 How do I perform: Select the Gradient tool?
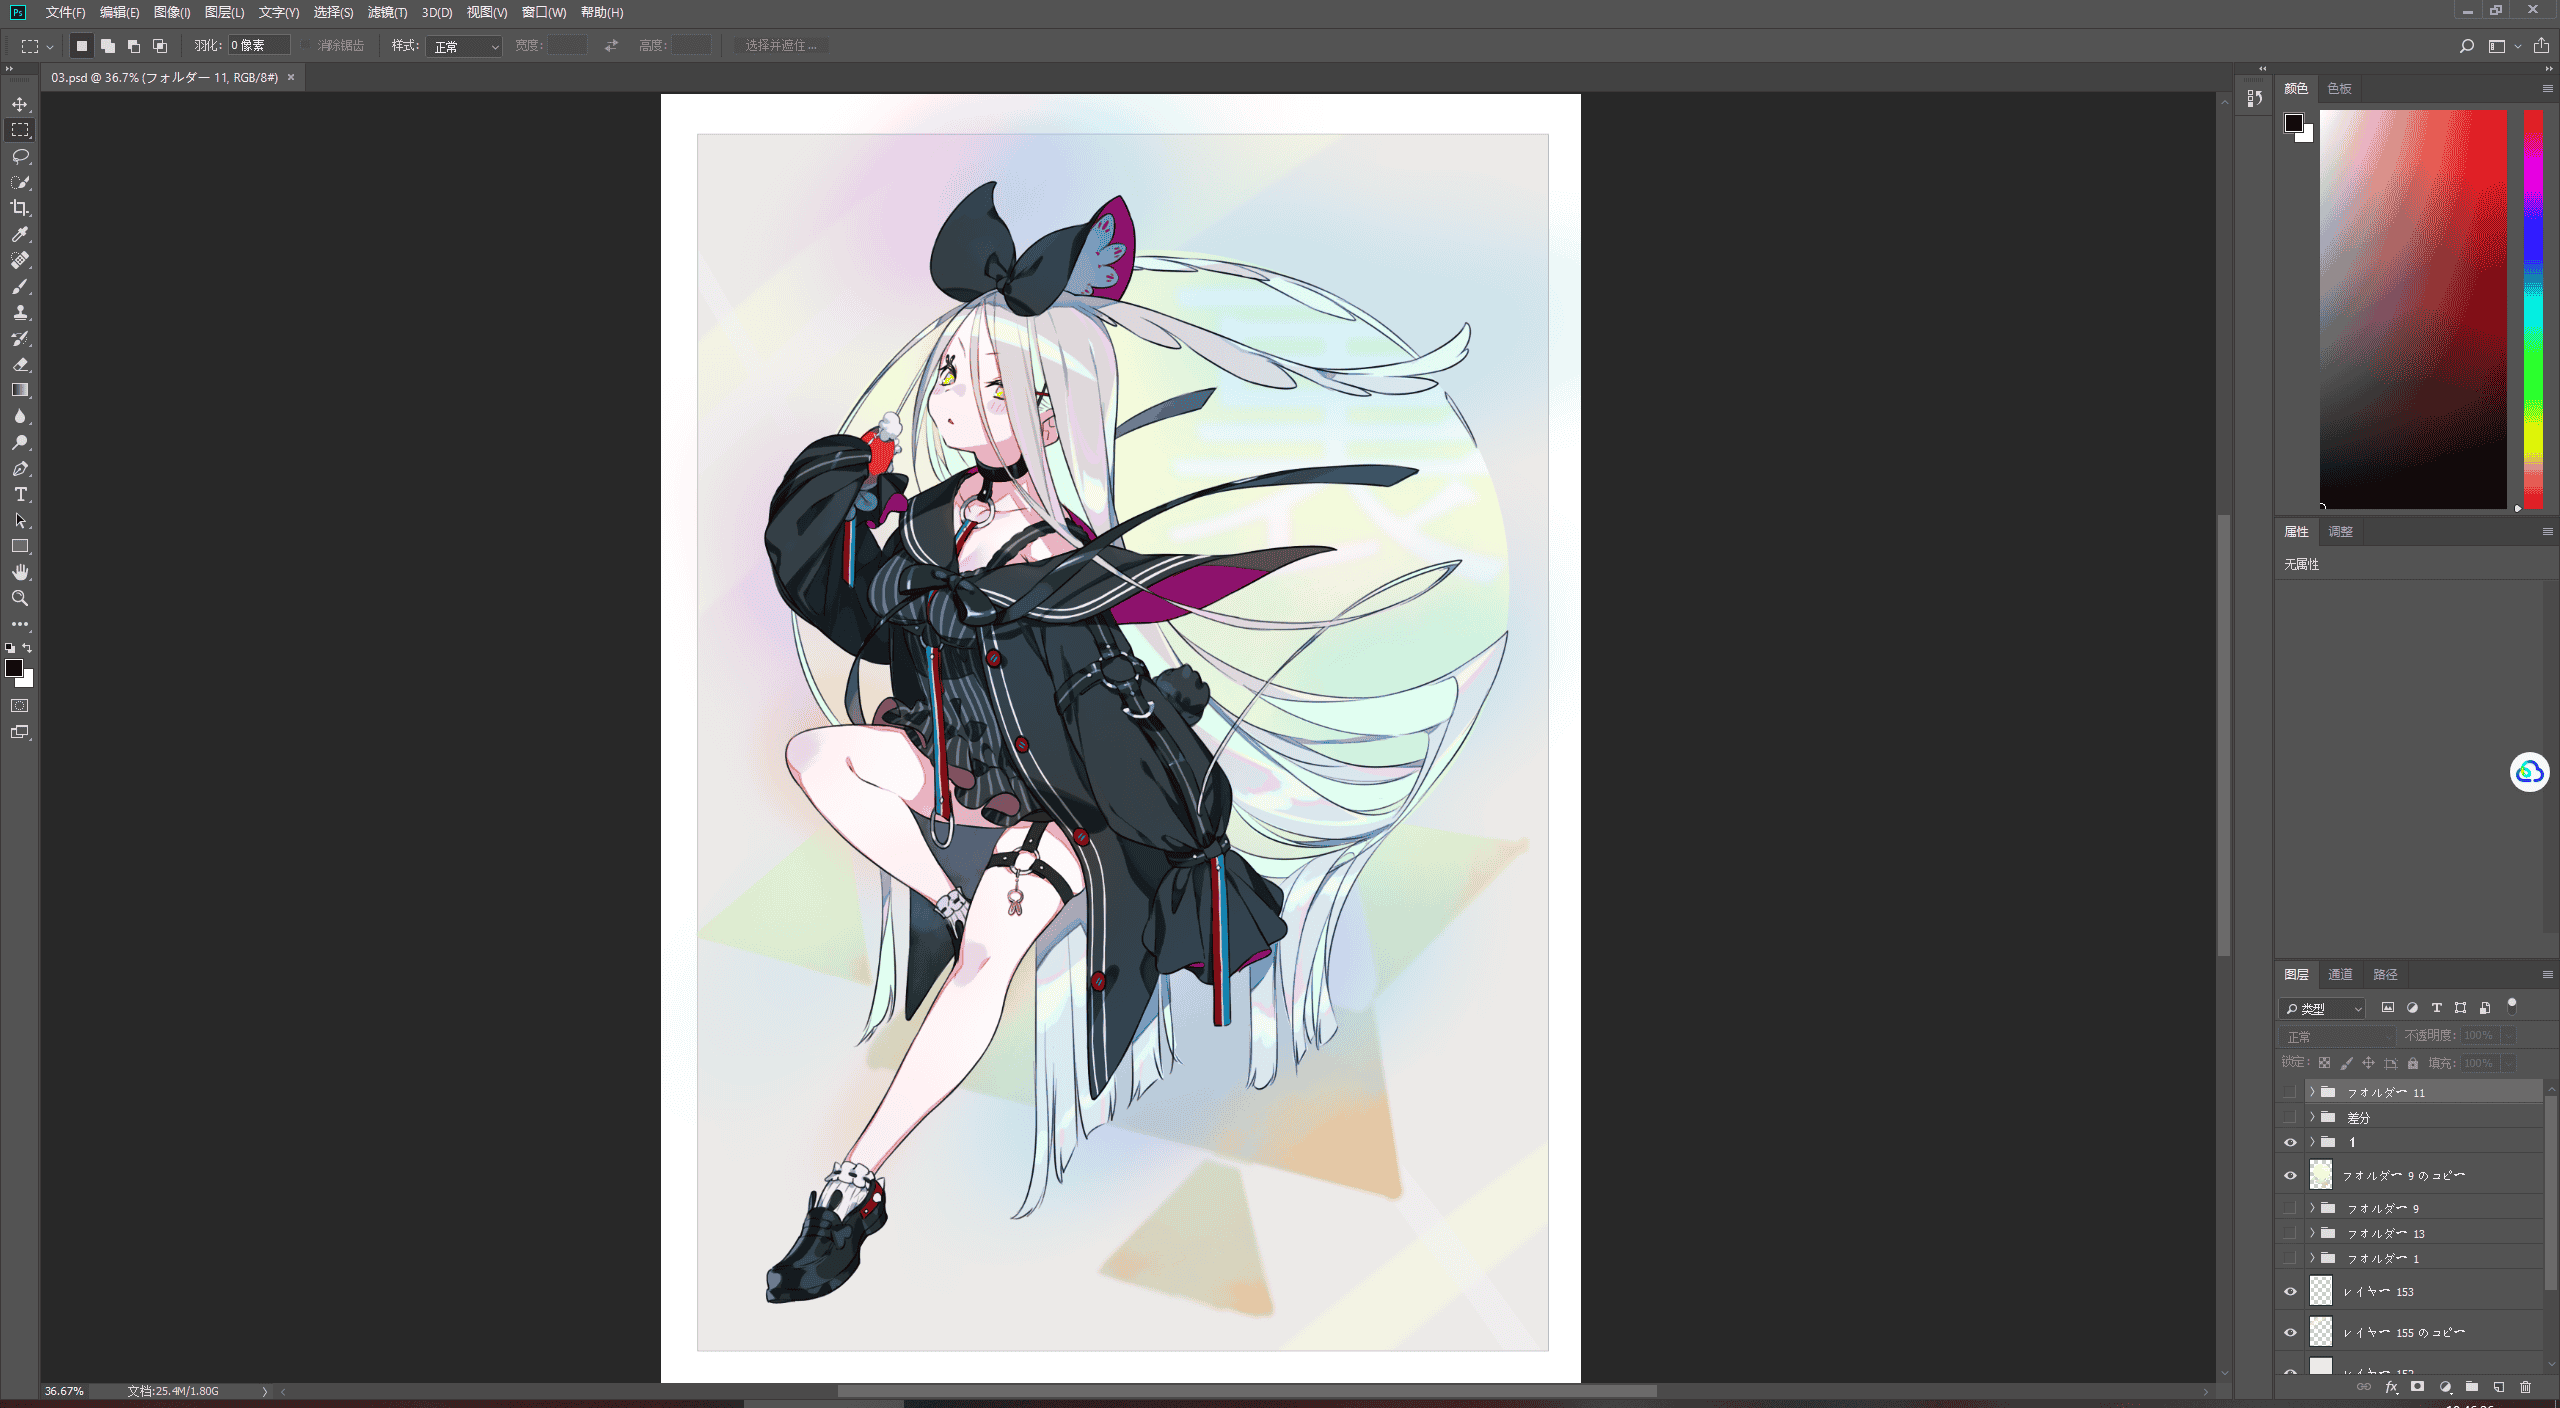pyautogui.click(x=20, y=390)
